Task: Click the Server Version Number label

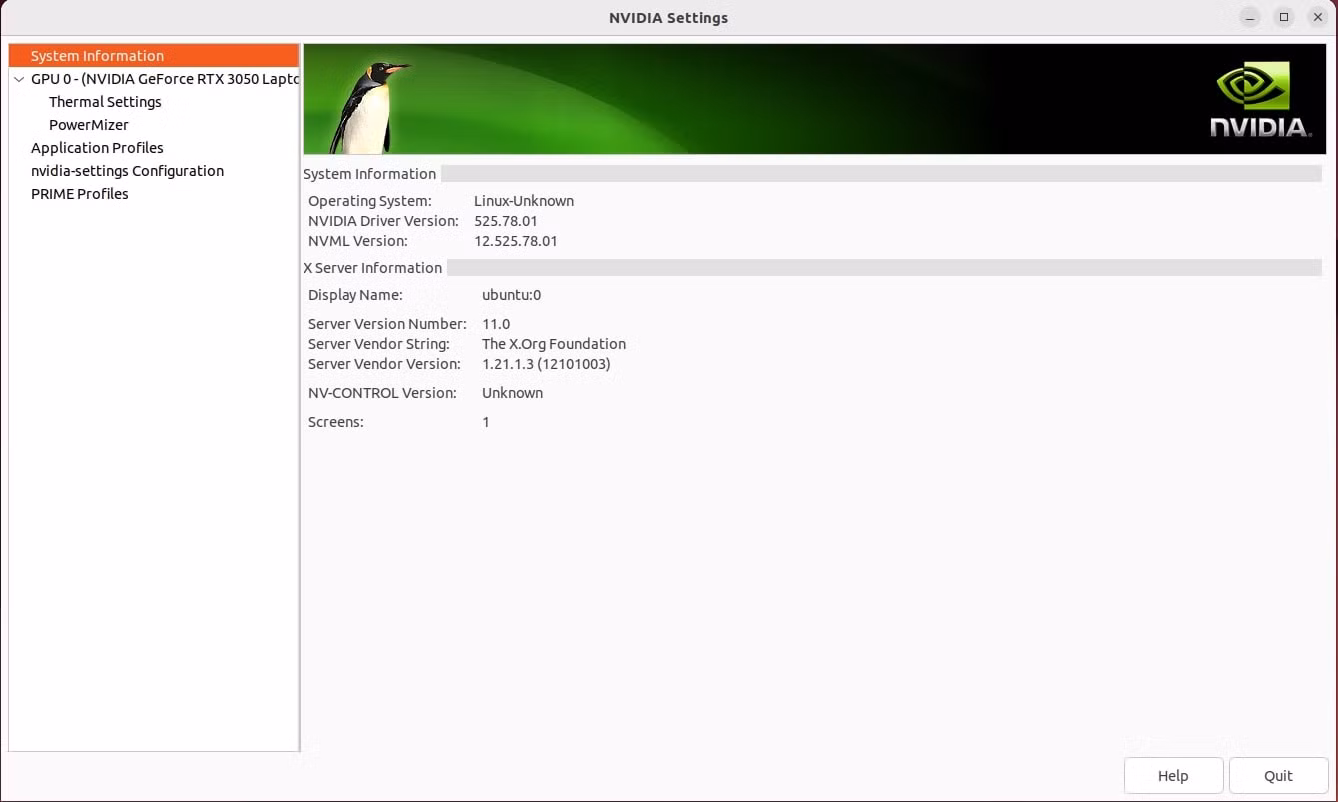Action: click(x=387, y=324)
